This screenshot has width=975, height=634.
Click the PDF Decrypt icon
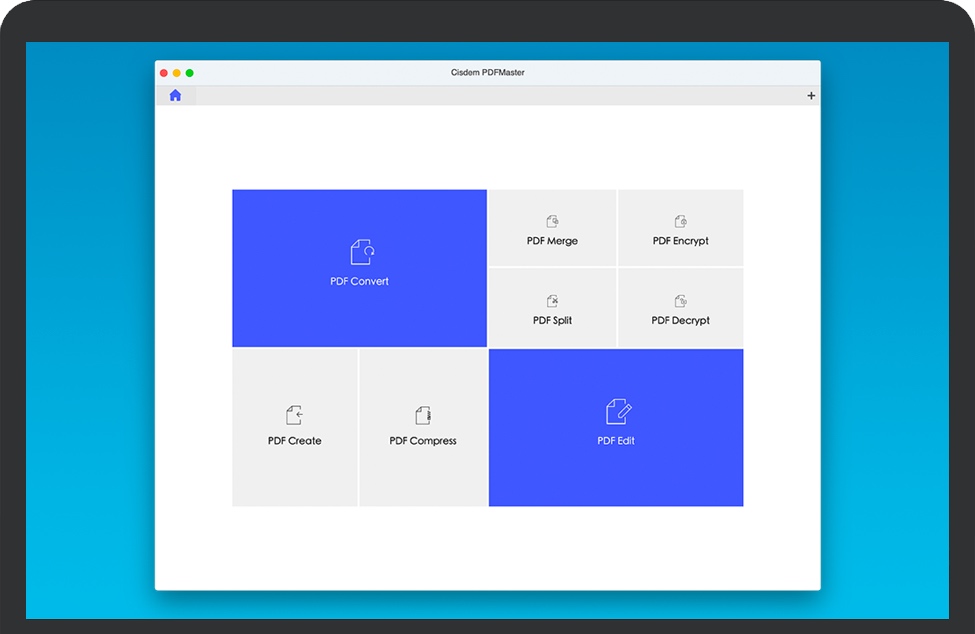[680, 301]
